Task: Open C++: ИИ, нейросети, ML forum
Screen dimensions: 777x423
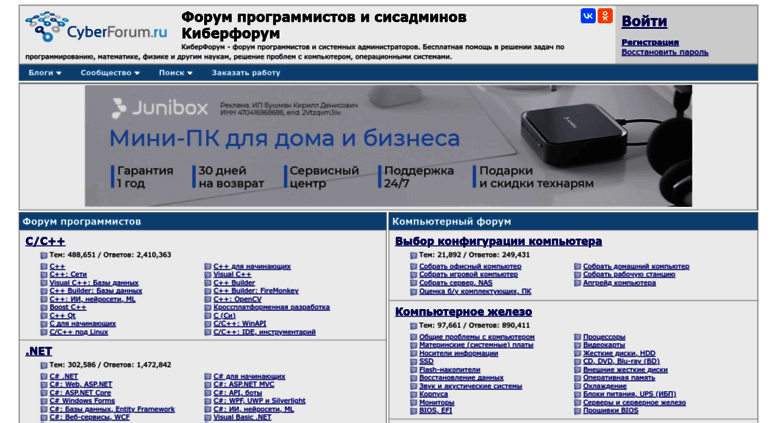Action: coord(92,299)
